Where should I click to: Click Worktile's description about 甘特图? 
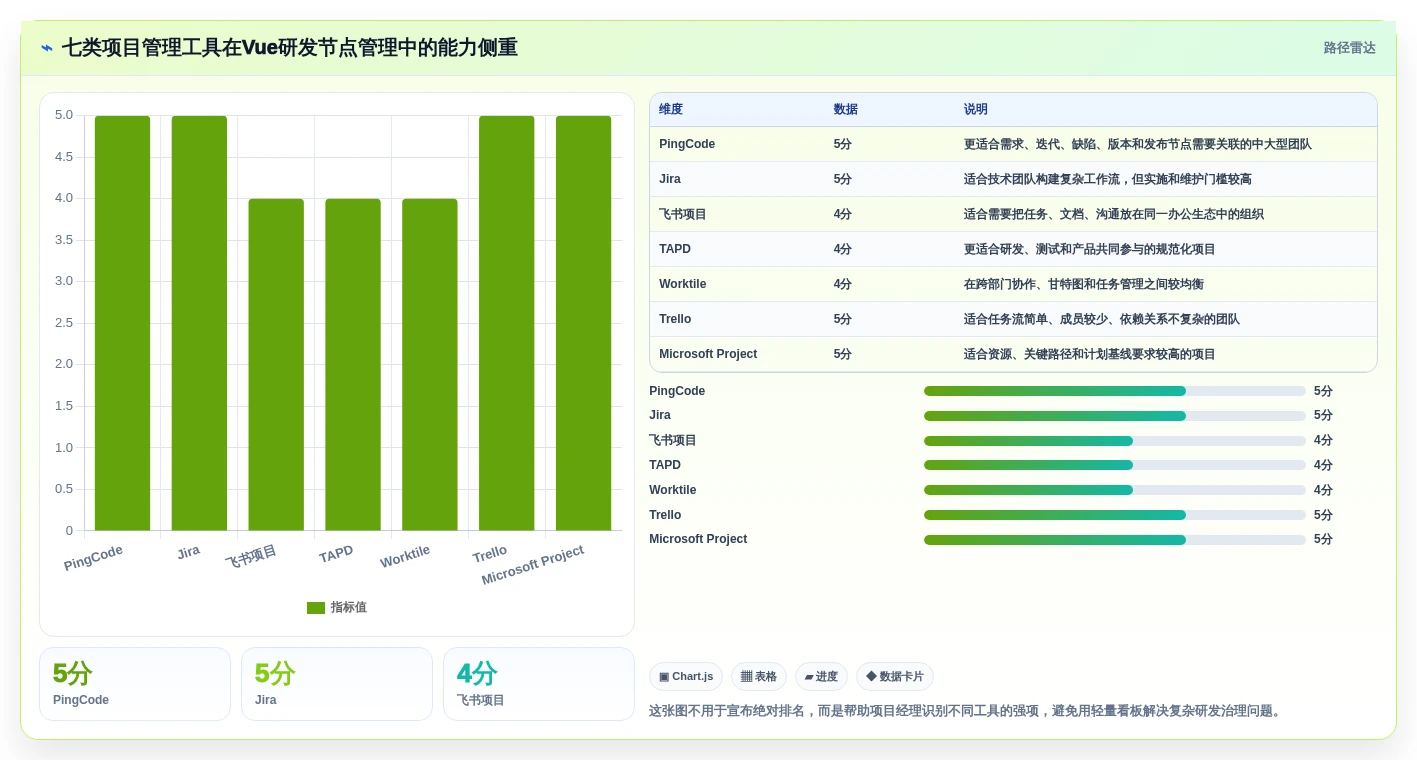(x=1084, y=284)
